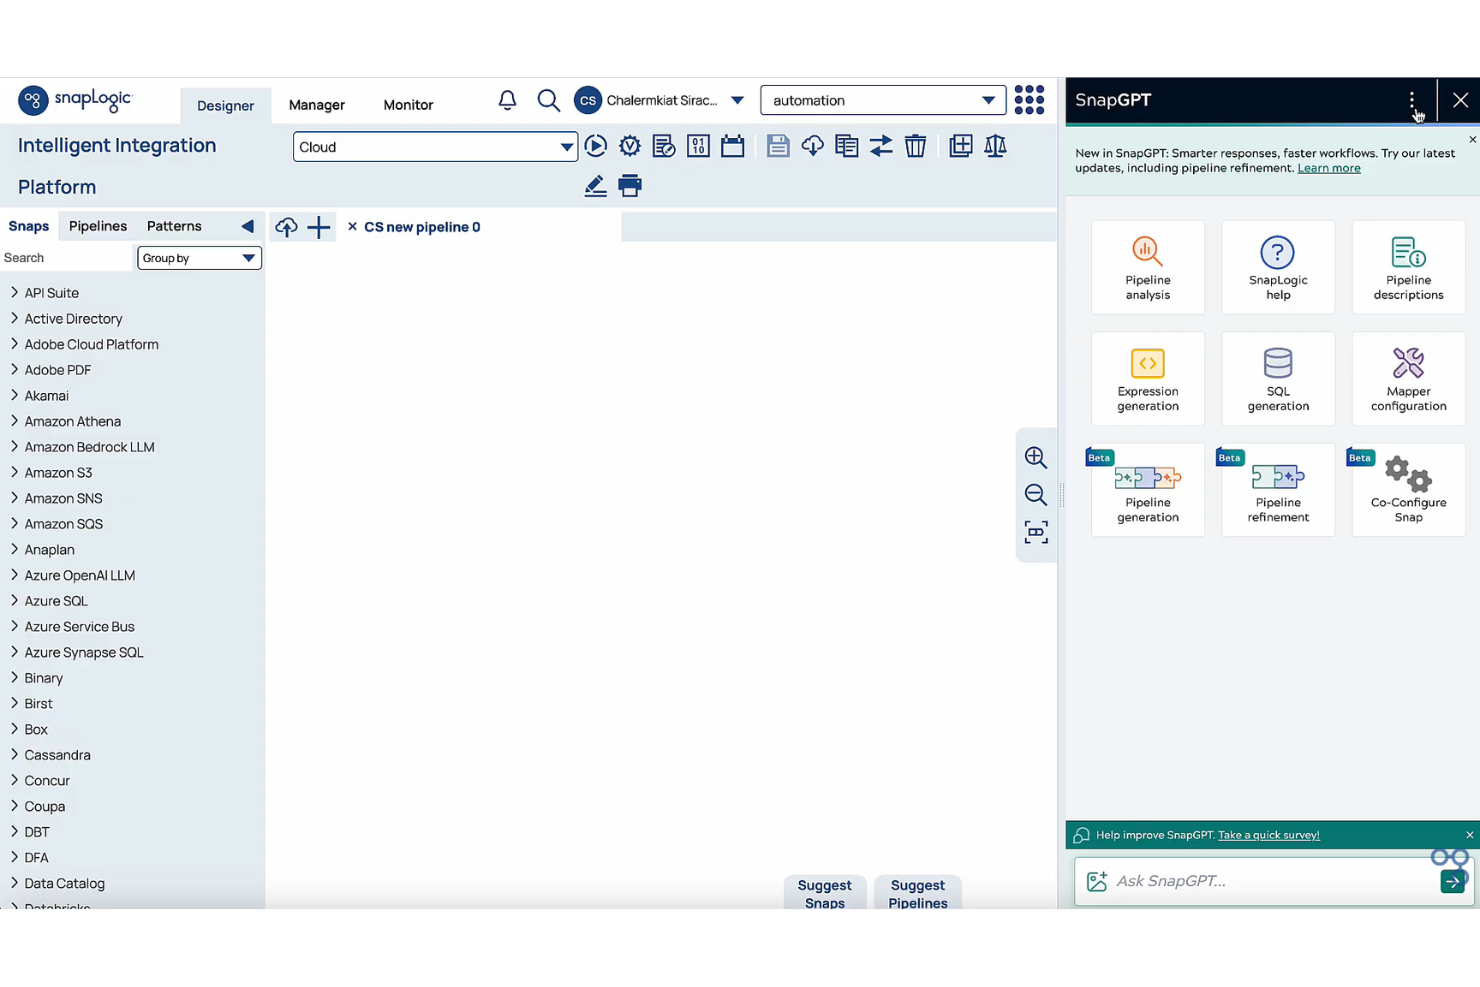The width and height of the screenshot is (1480, 987).
Task: Click canvas zoom out magnifier
Action: point(1036,494)
